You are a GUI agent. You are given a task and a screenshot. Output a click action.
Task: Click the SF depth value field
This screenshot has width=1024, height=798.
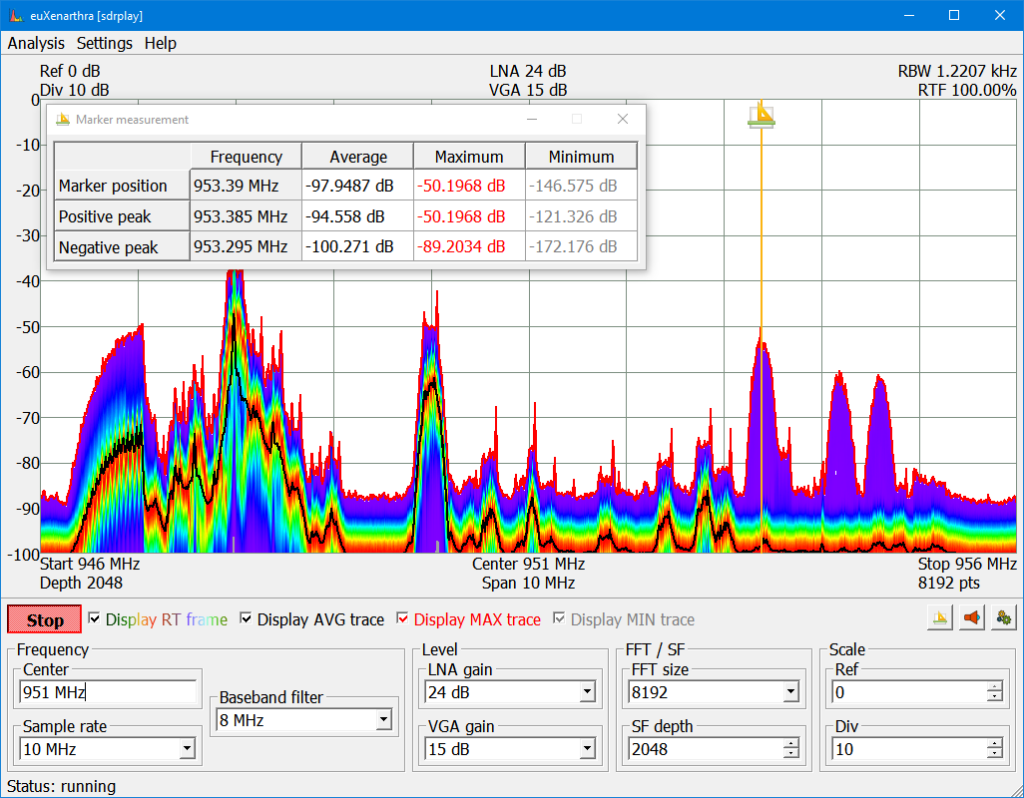tap(706, 749)
